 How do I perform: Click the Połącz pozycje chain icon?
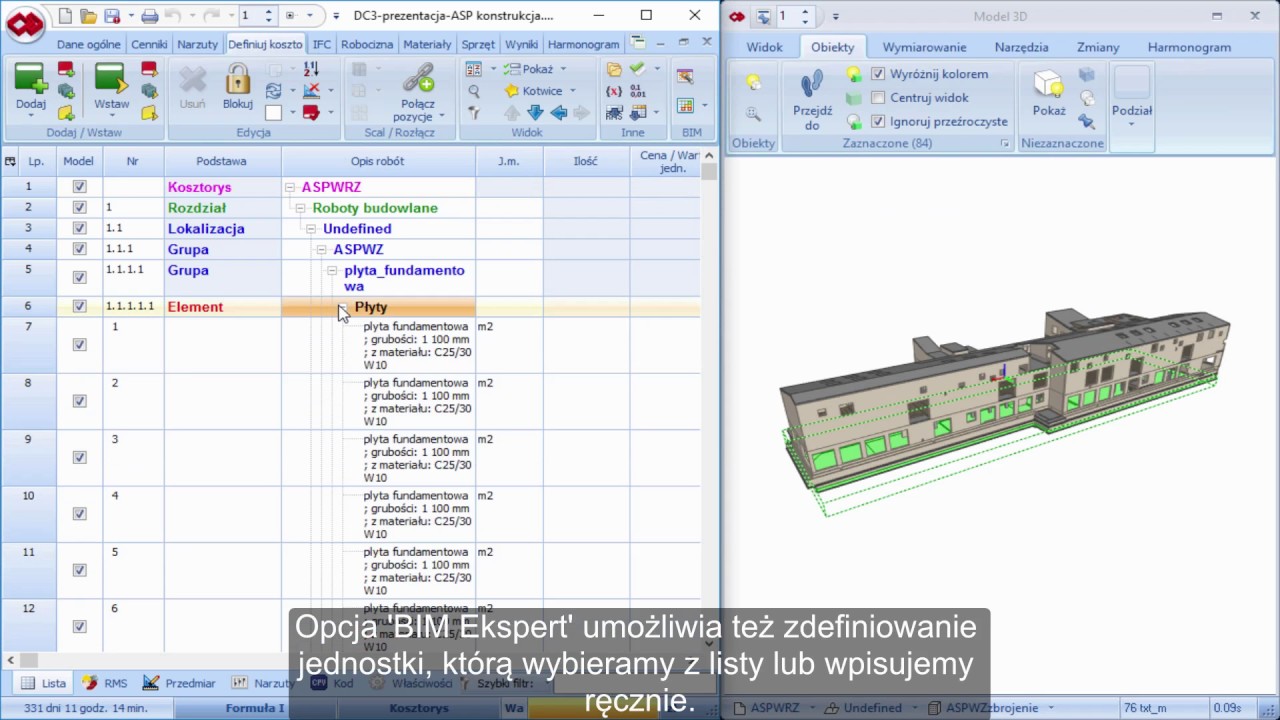(418, 79)
